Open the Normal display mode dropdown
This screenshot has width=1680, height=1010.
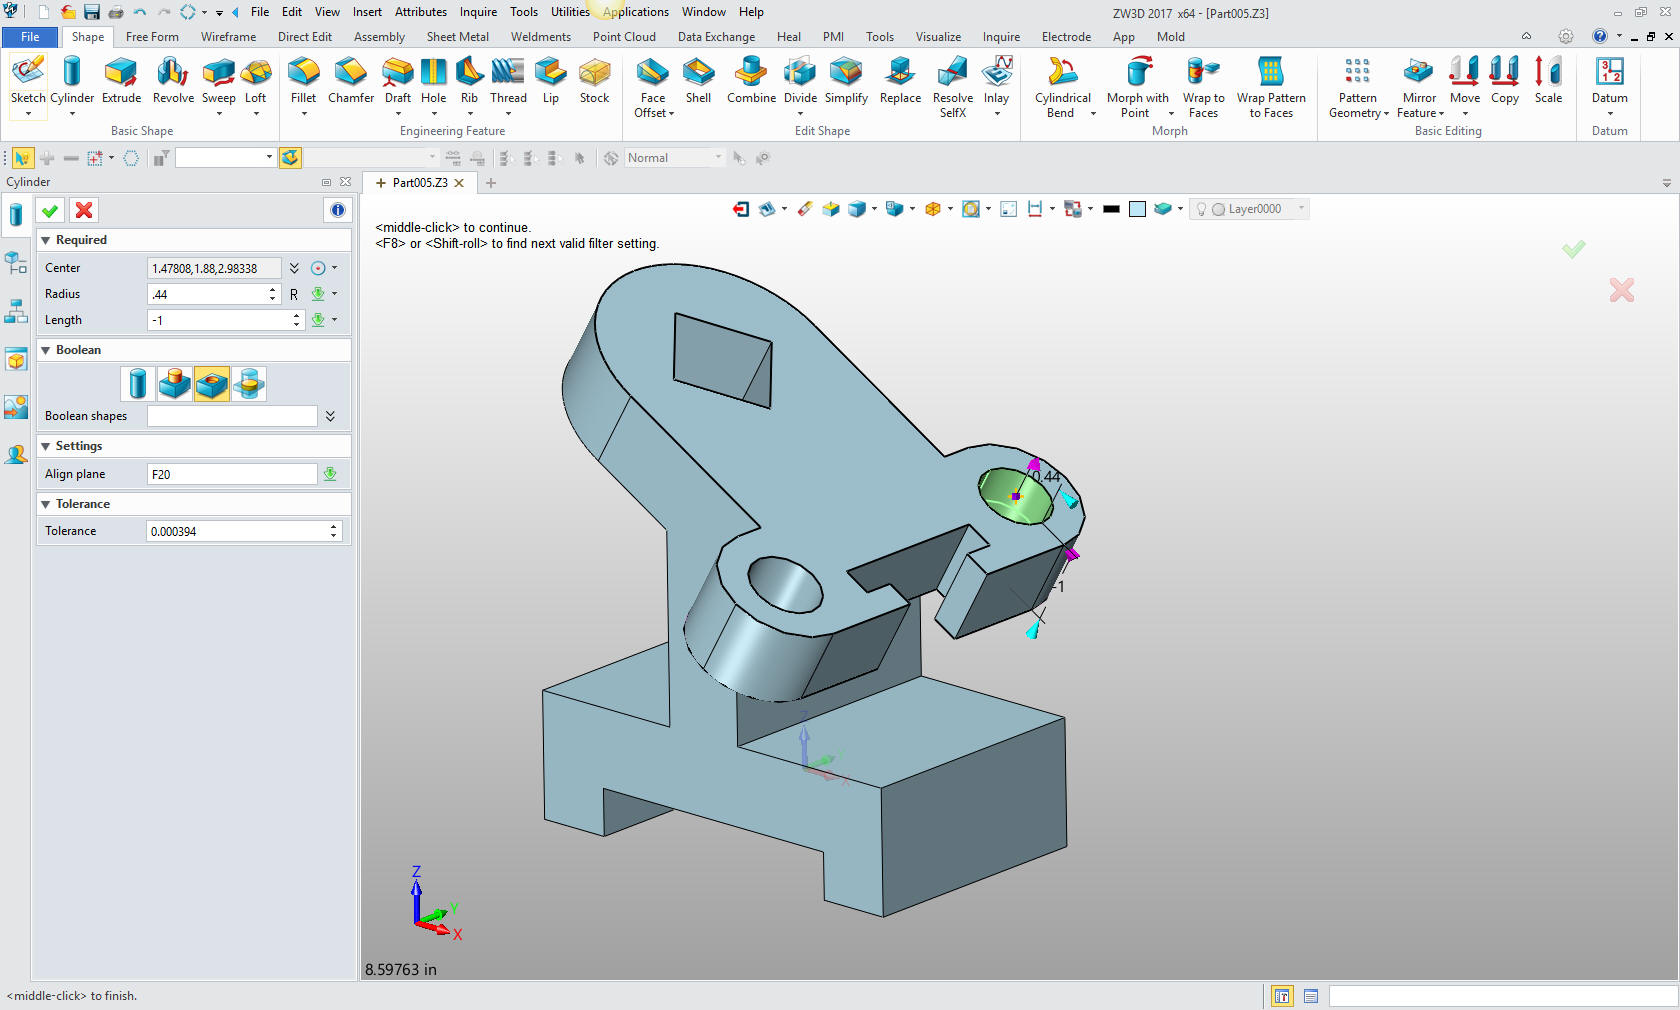(718, 158)
